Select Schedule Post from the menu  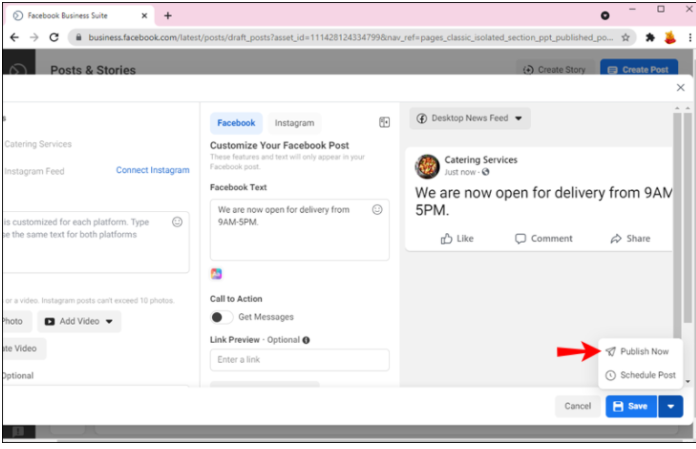tap(640, 375)
